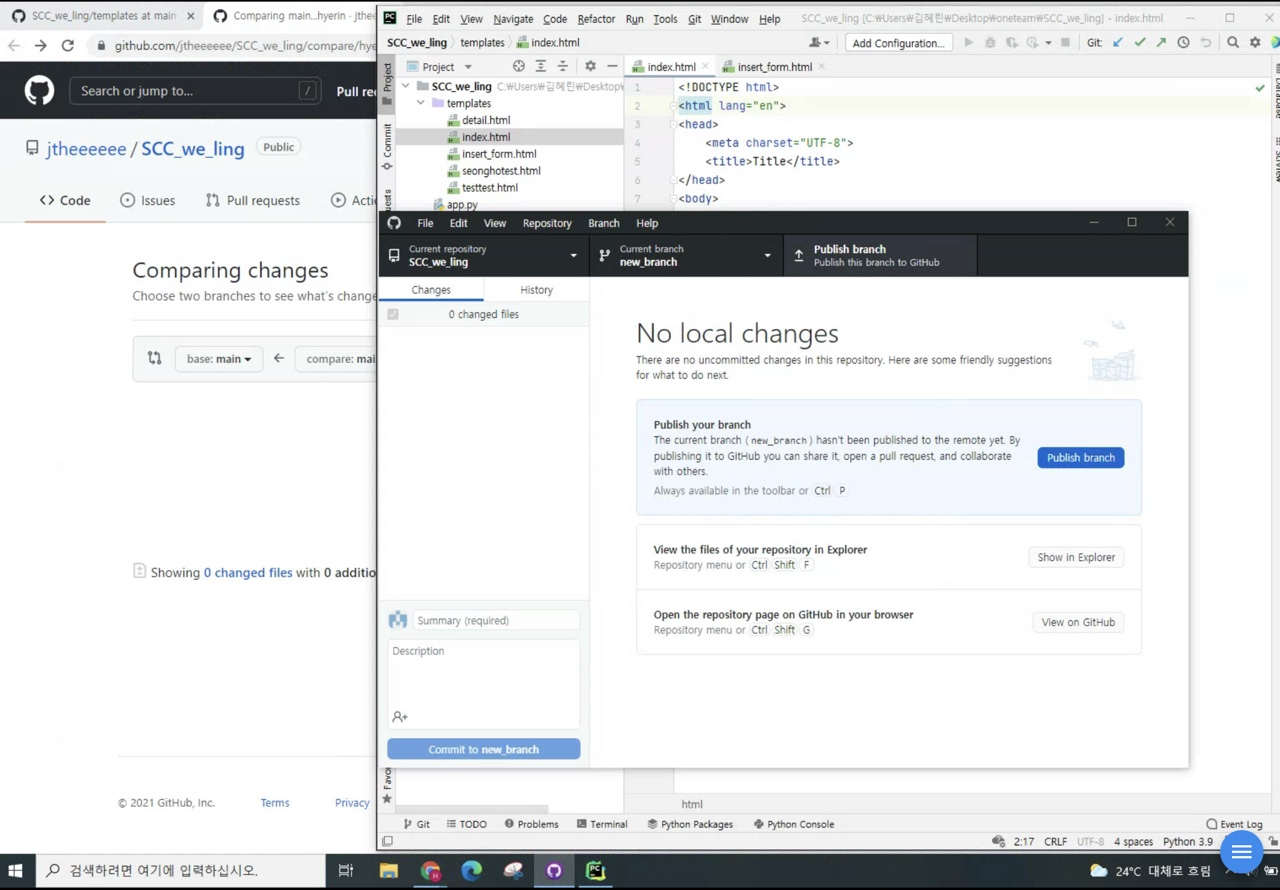The width and height of the screenshot is (1280, 890).
Task: Open the Navigate menu in PyCharm
Action: coord(513,19)
